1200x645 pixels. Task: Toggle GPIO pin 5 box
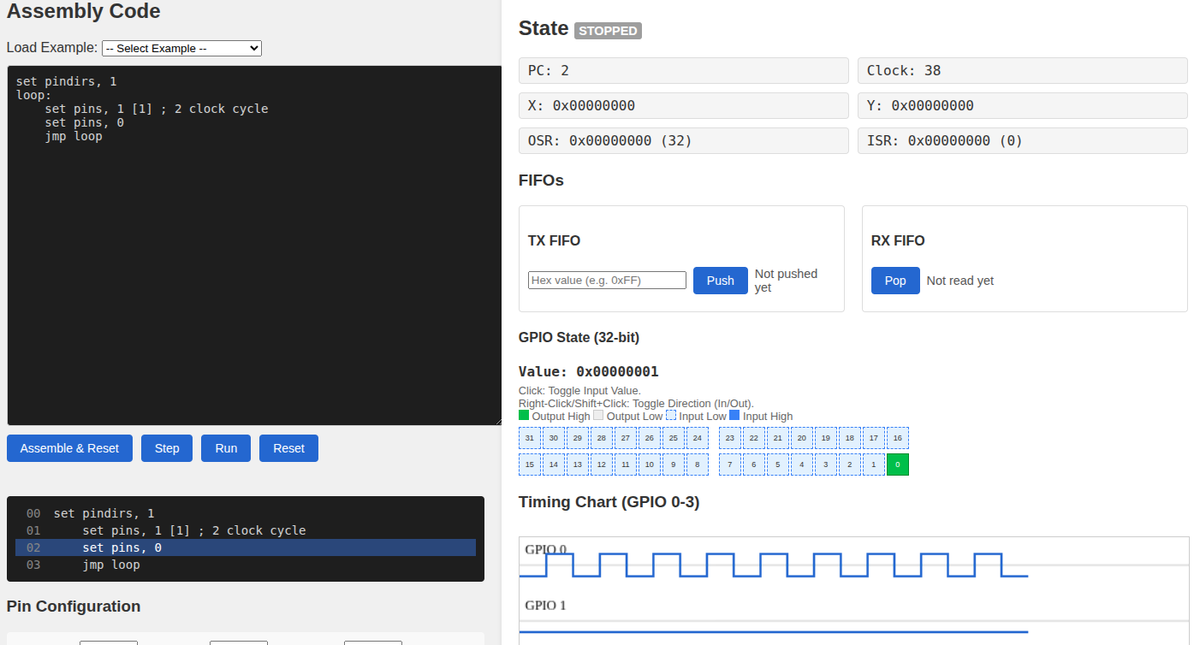[x=778, y=464]
